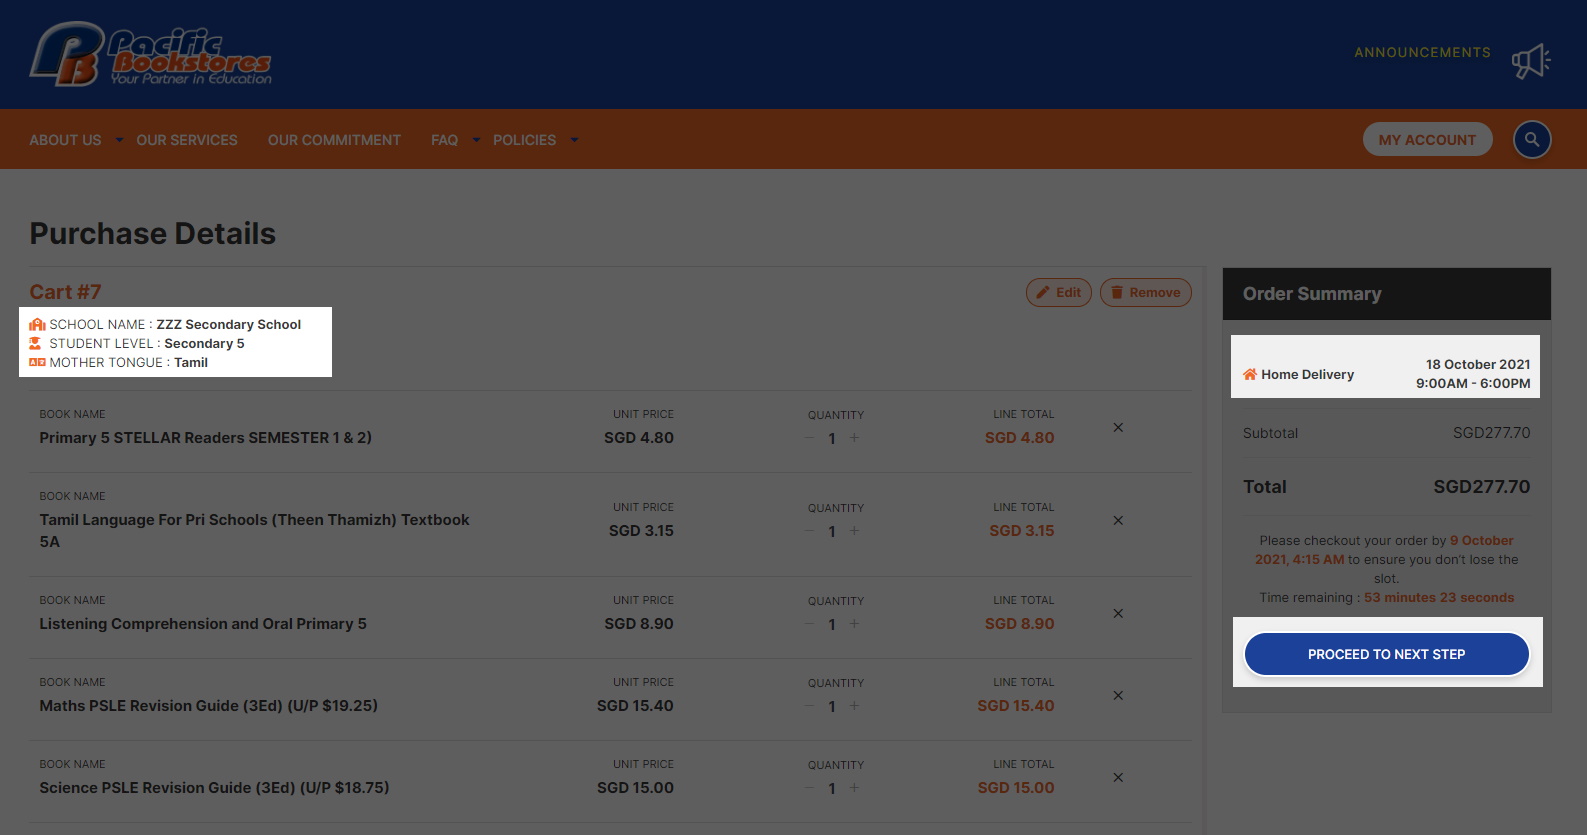Click the Total SGD277.70 amount
1587x835 pixels.
click(1481, 487)
